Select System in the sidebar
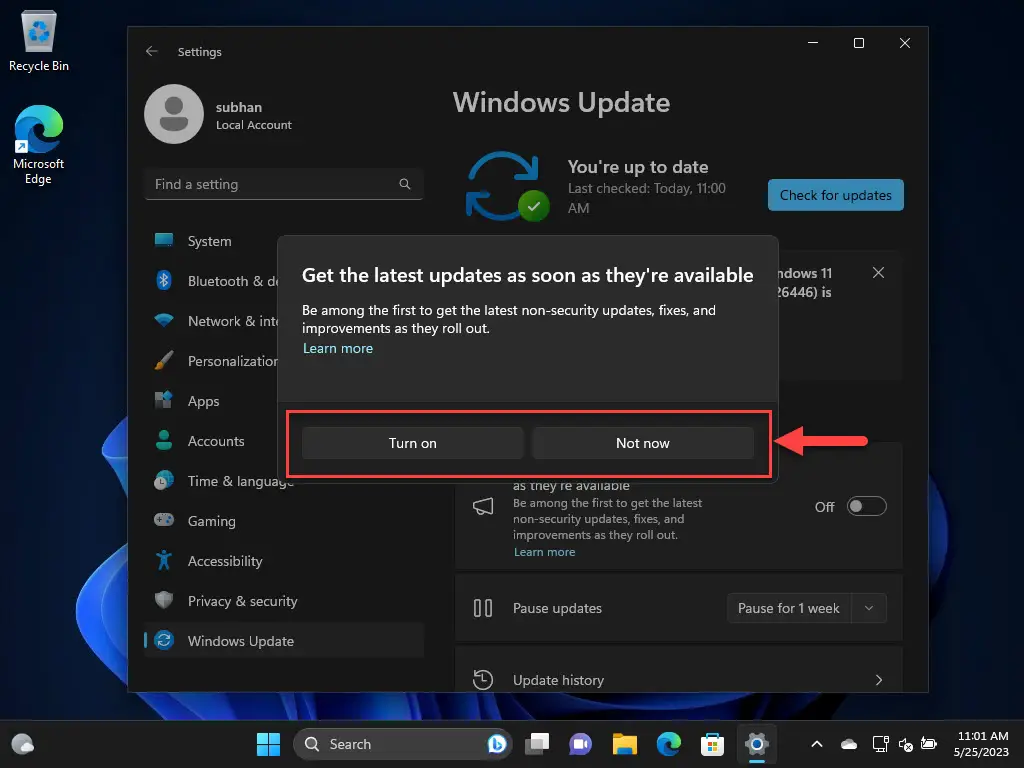This screenshot has height=768, width=1024. coord(209,241)
